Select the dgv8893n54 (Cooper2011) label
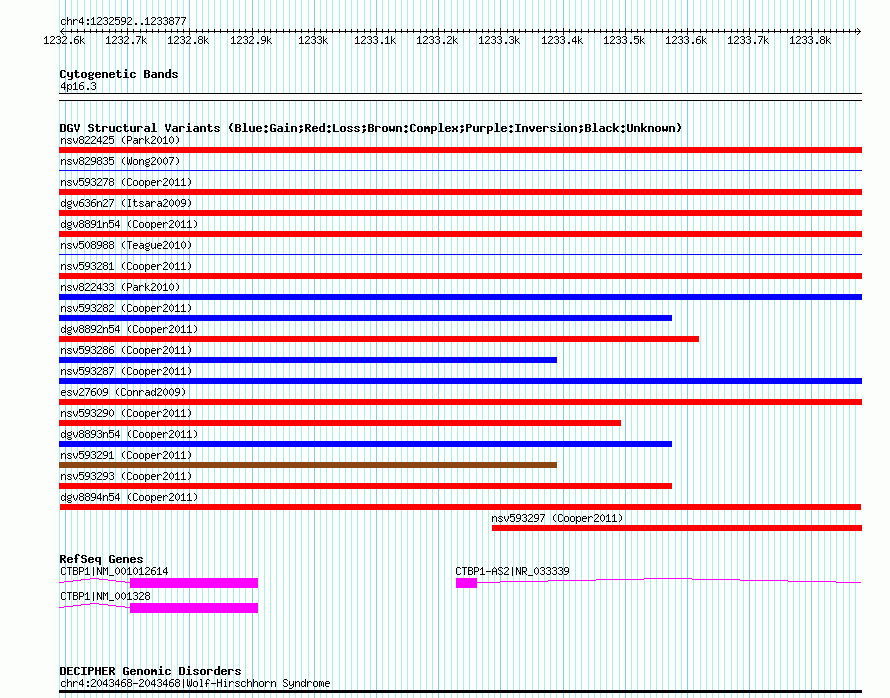 tap(129, 434)
